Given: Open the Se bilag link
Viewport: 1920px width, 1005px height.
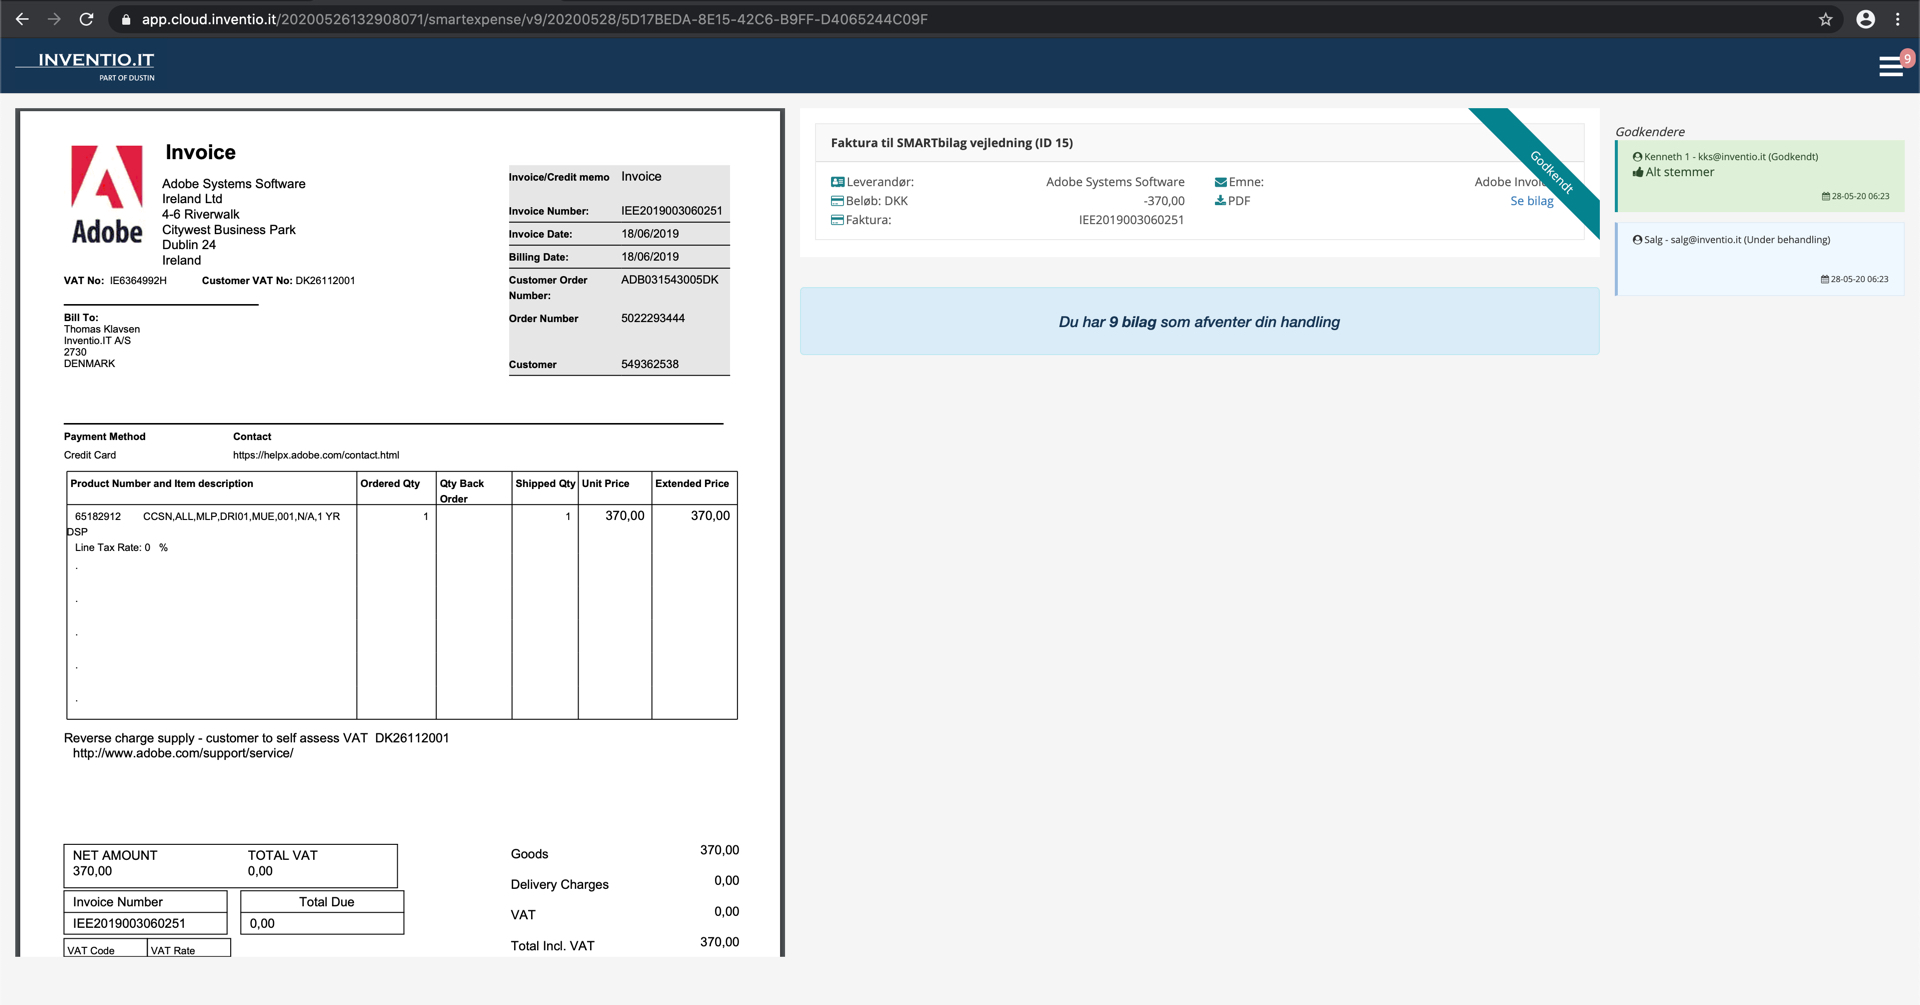Looking at the screenshot, I should [x=1531, y=201].
